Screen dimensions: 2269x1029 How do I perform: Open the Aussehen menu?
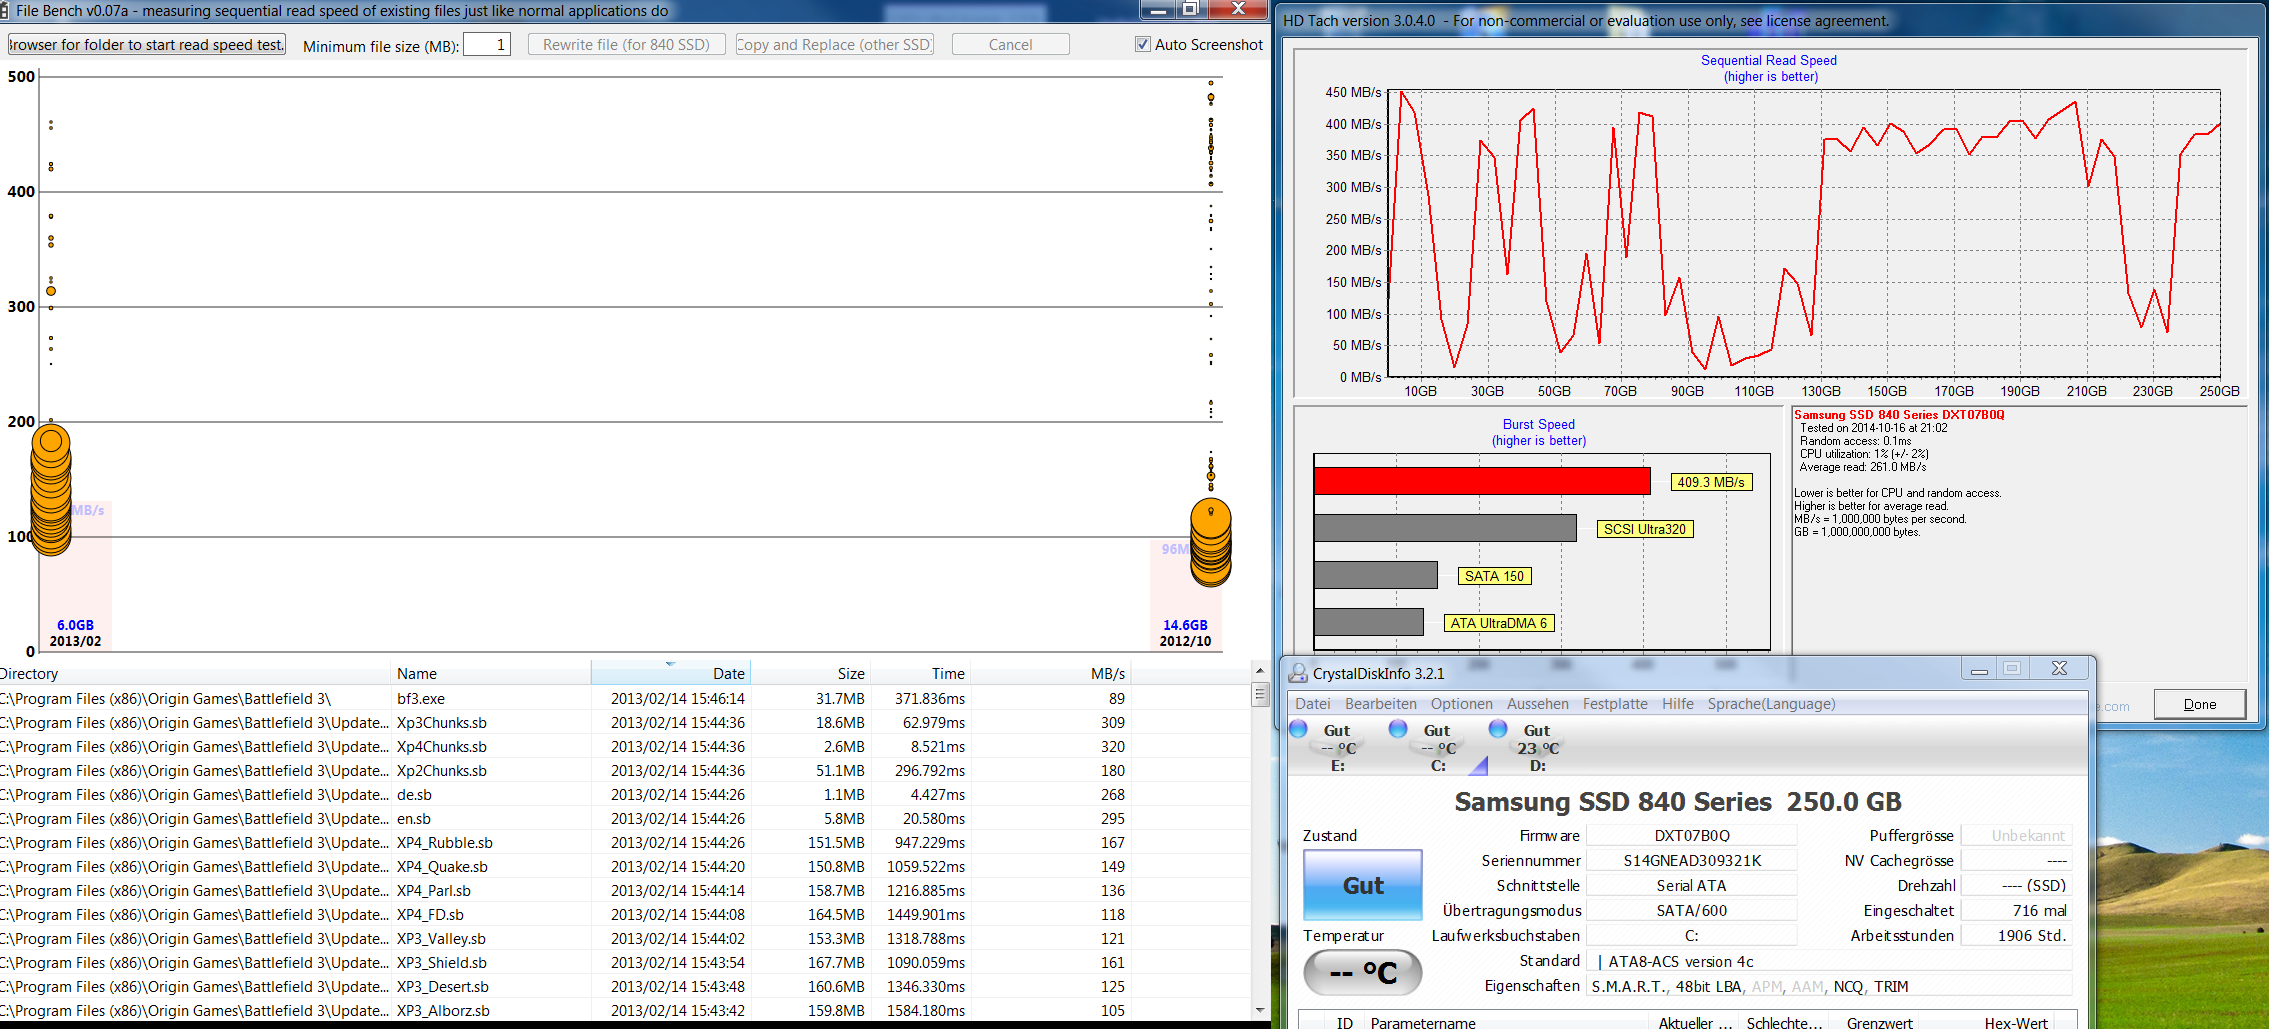pyautogui.click(x=1538, y=704)
